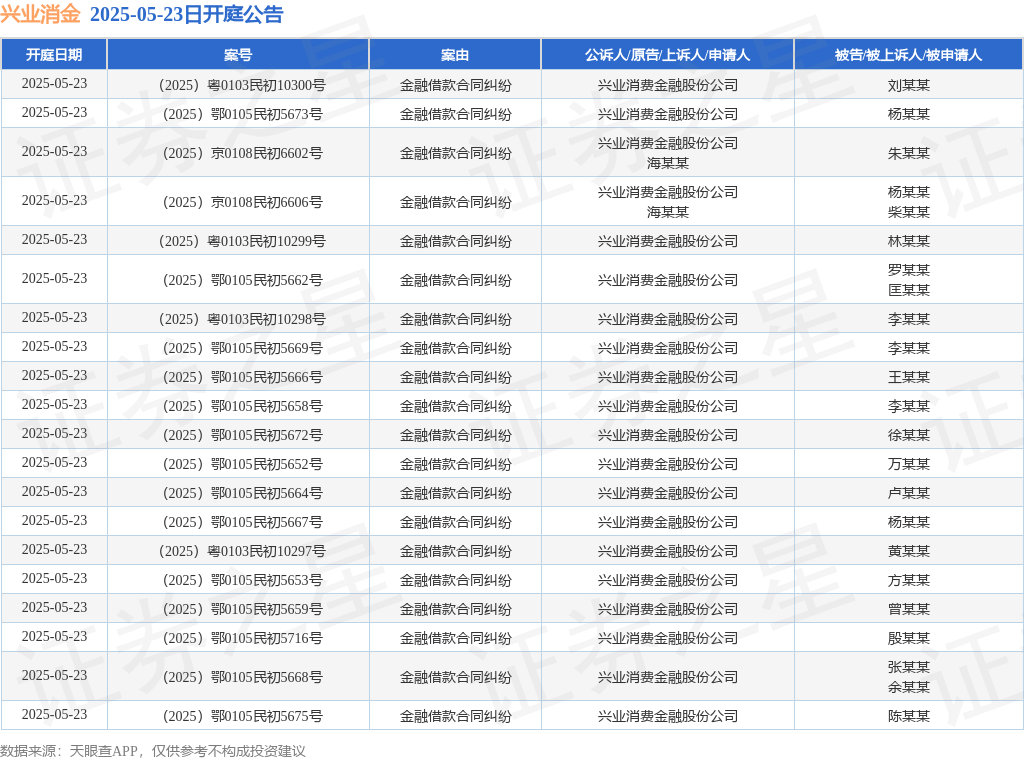
Task: Click case number 鄂0105民初5667号
Action: pyautogui.click(x=242, y=522)
